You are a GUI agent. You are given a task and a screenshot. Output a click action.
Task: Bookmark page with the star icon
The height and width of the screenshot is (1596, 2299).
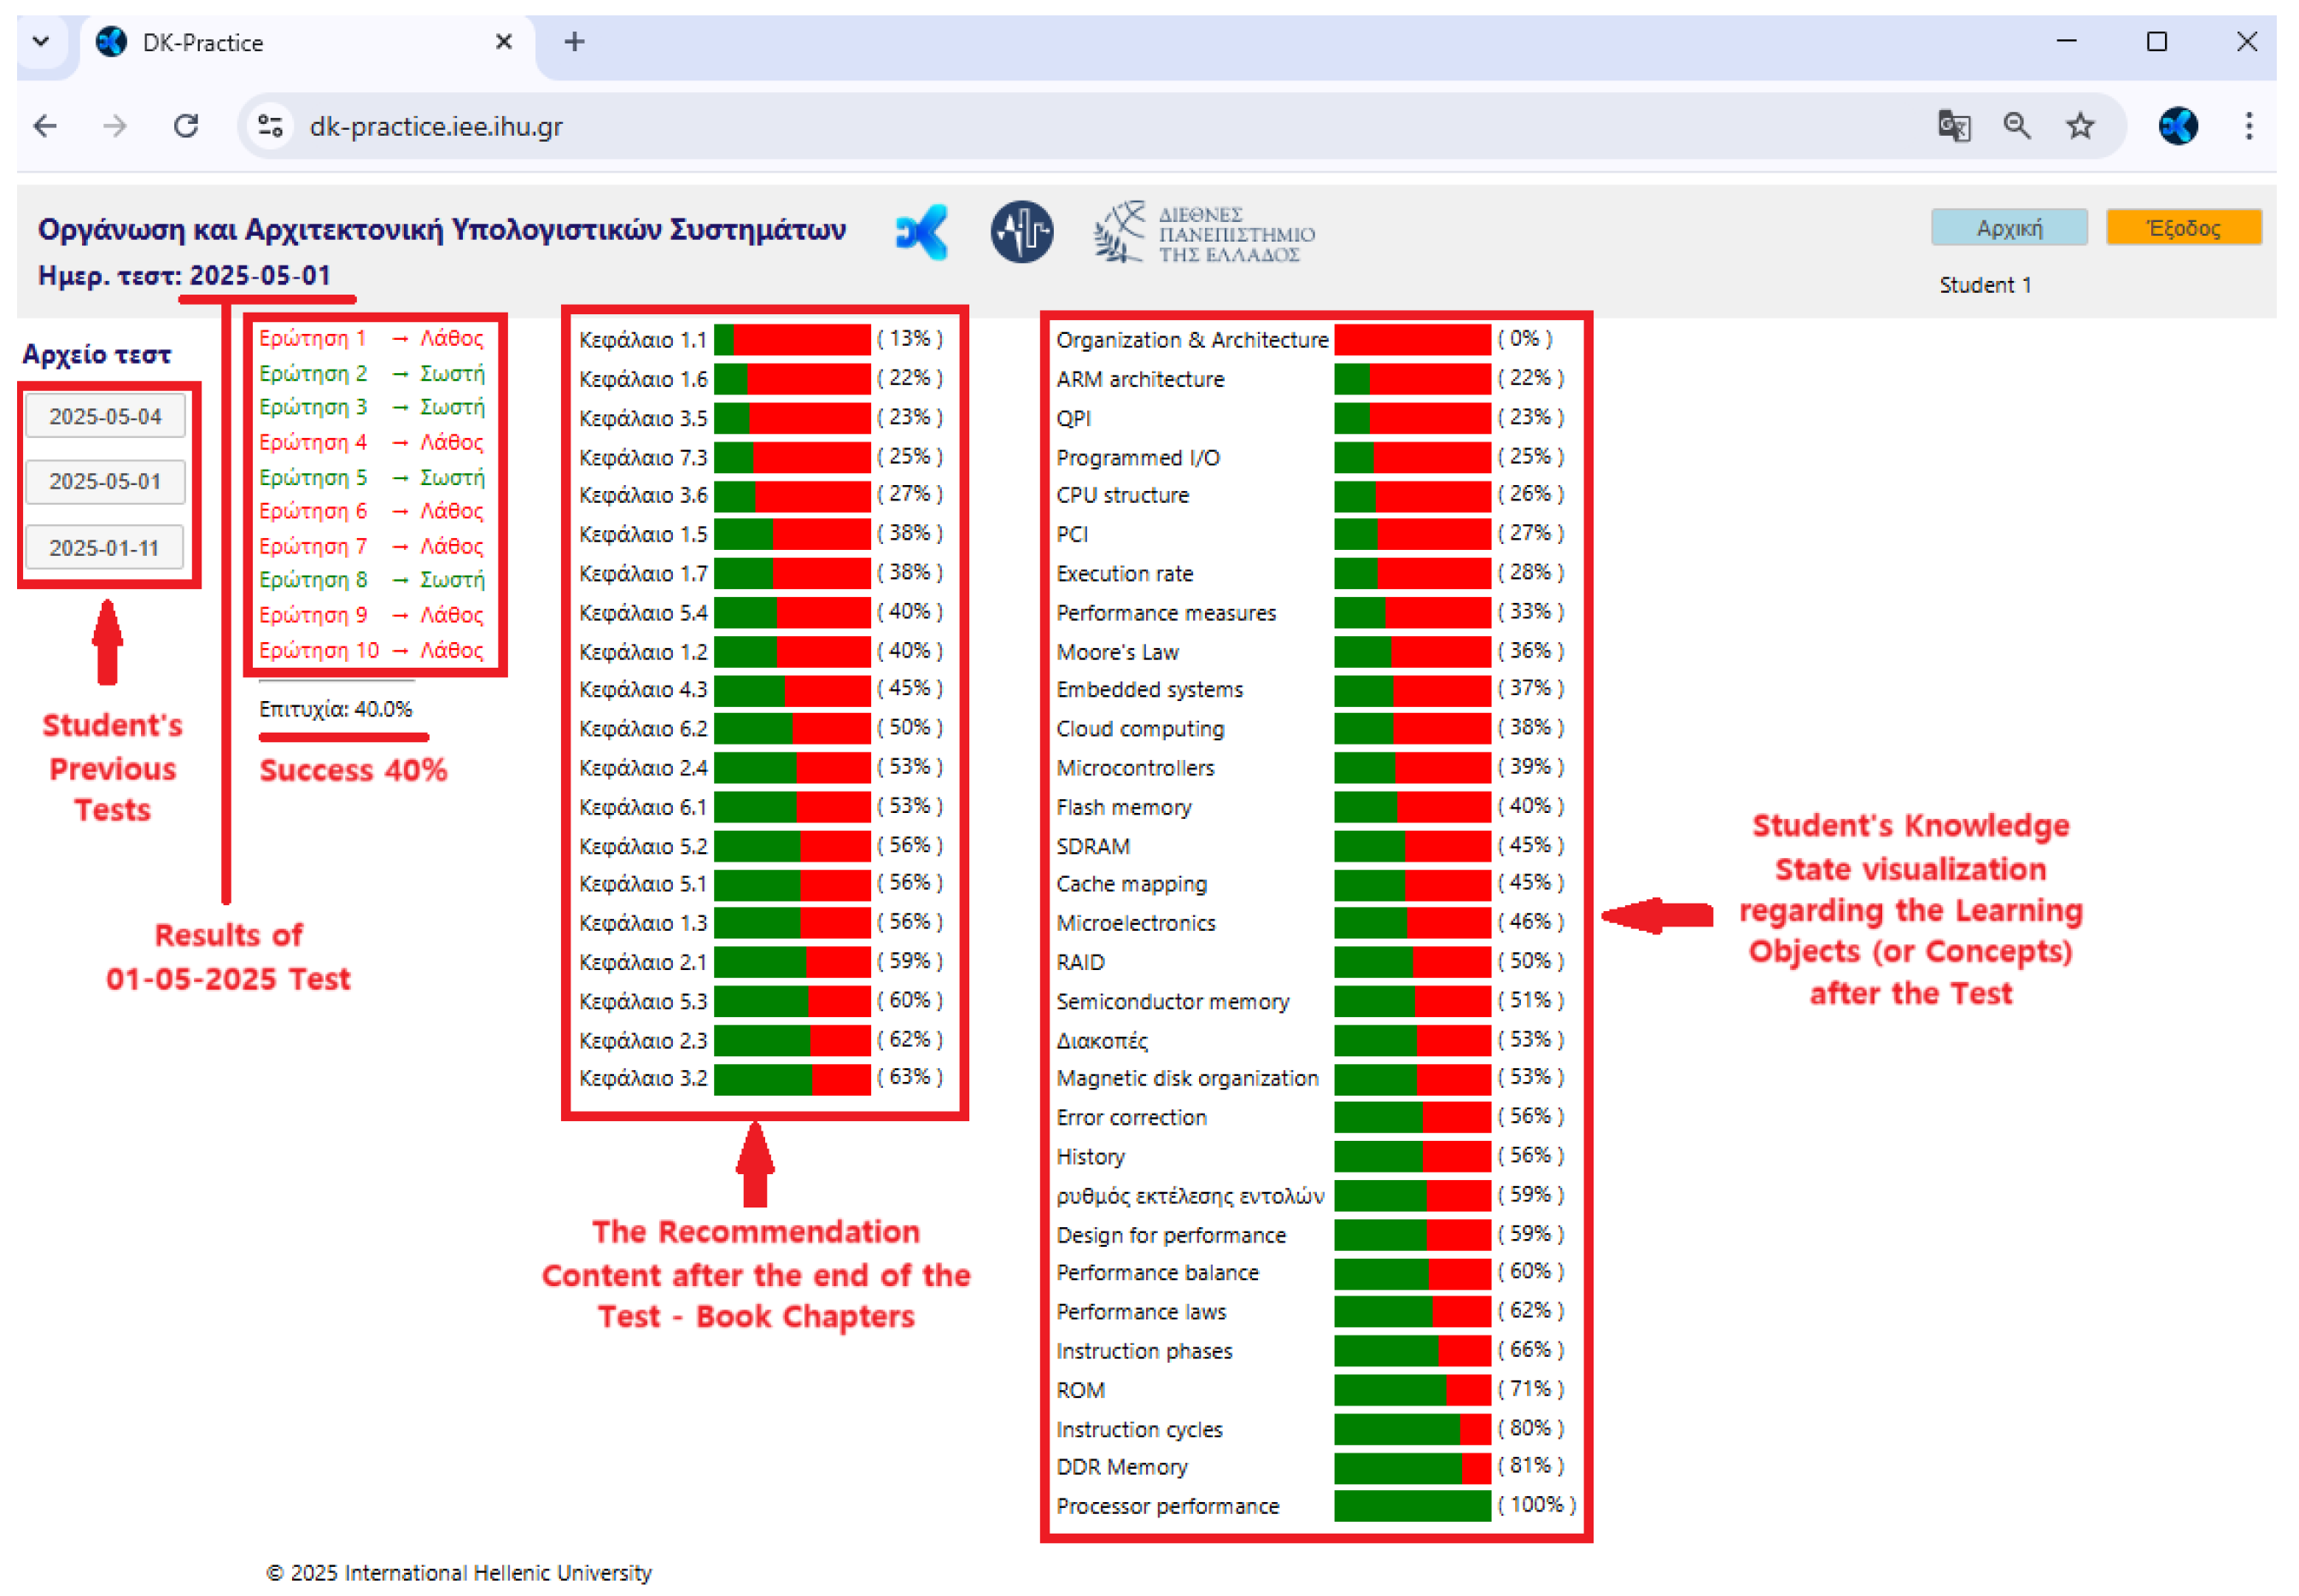click(x=2080, y=126)
